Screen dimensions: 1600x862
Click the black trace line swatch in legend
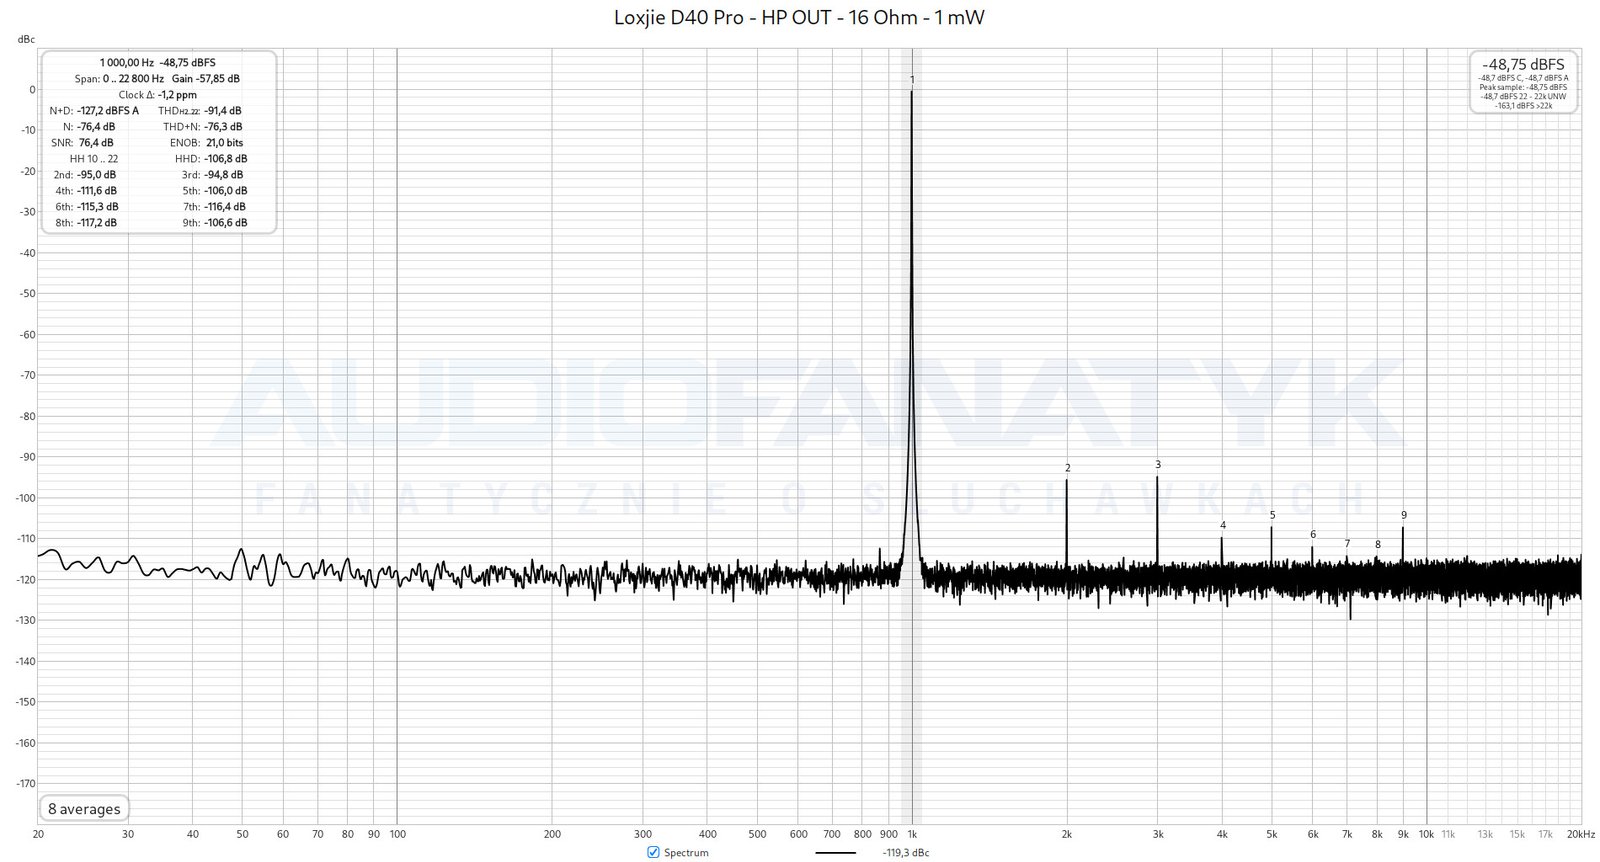click(835, 853)
